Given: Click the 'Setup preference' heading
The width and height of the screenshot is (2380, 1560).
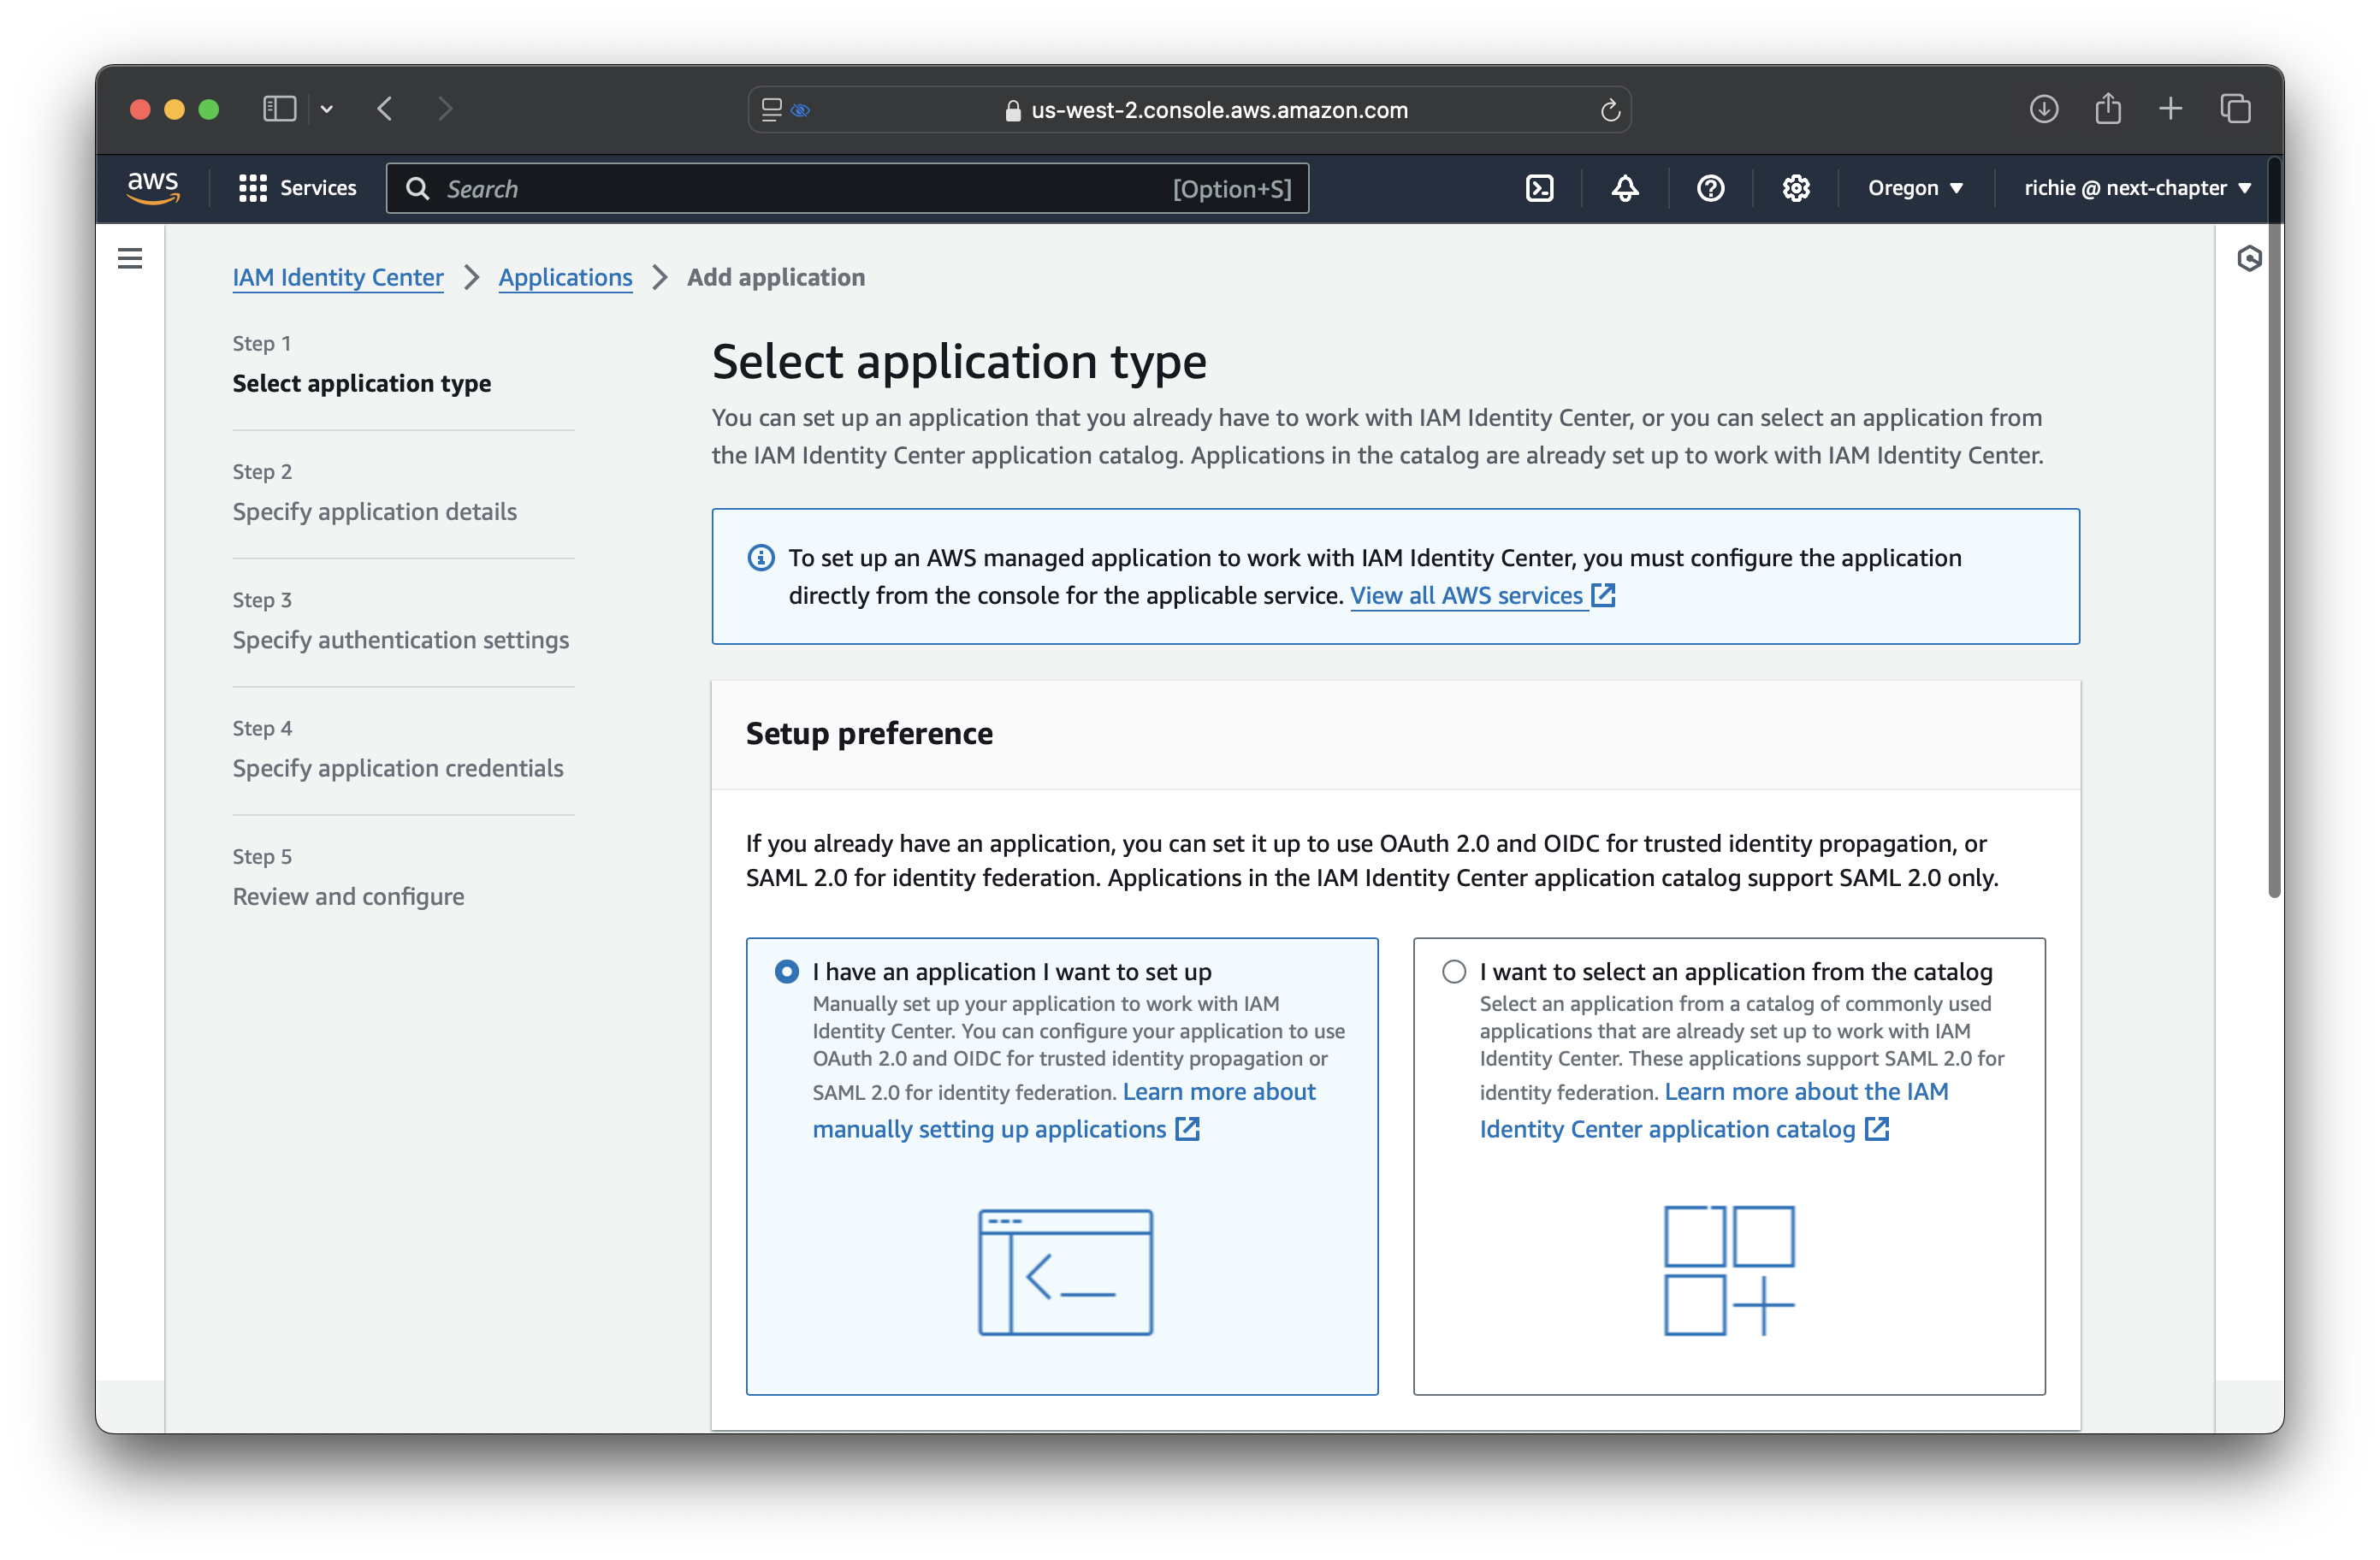Looking at the screenshot, I should [869, 734].
